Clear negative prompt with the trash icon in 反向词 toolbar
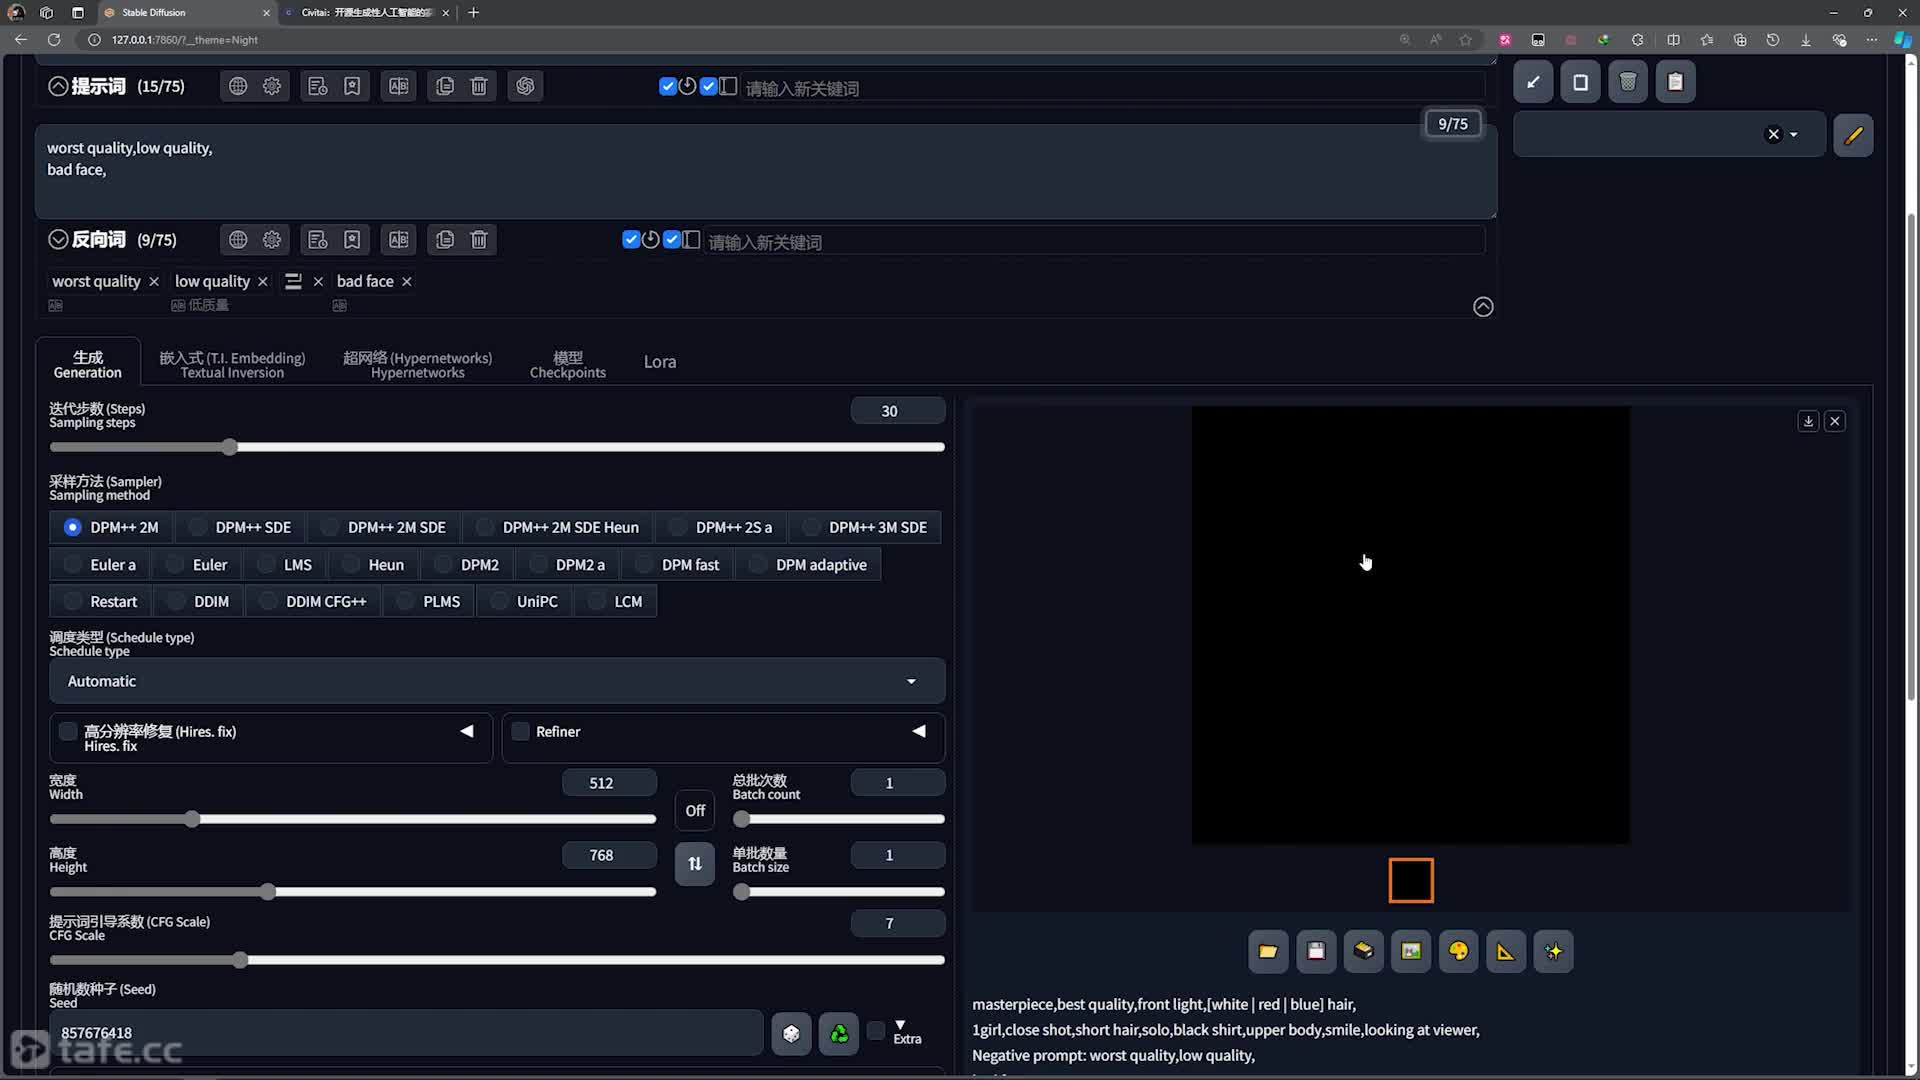1920x1080 pixels. [479, 240]
